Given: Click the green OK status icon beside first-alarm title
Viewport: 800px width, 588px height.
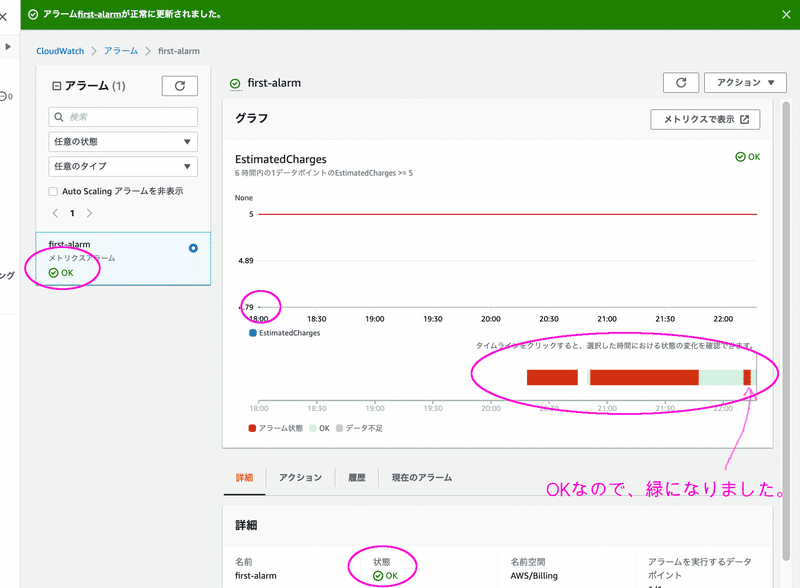Looking at the screenshot, I should click(235, 84).
